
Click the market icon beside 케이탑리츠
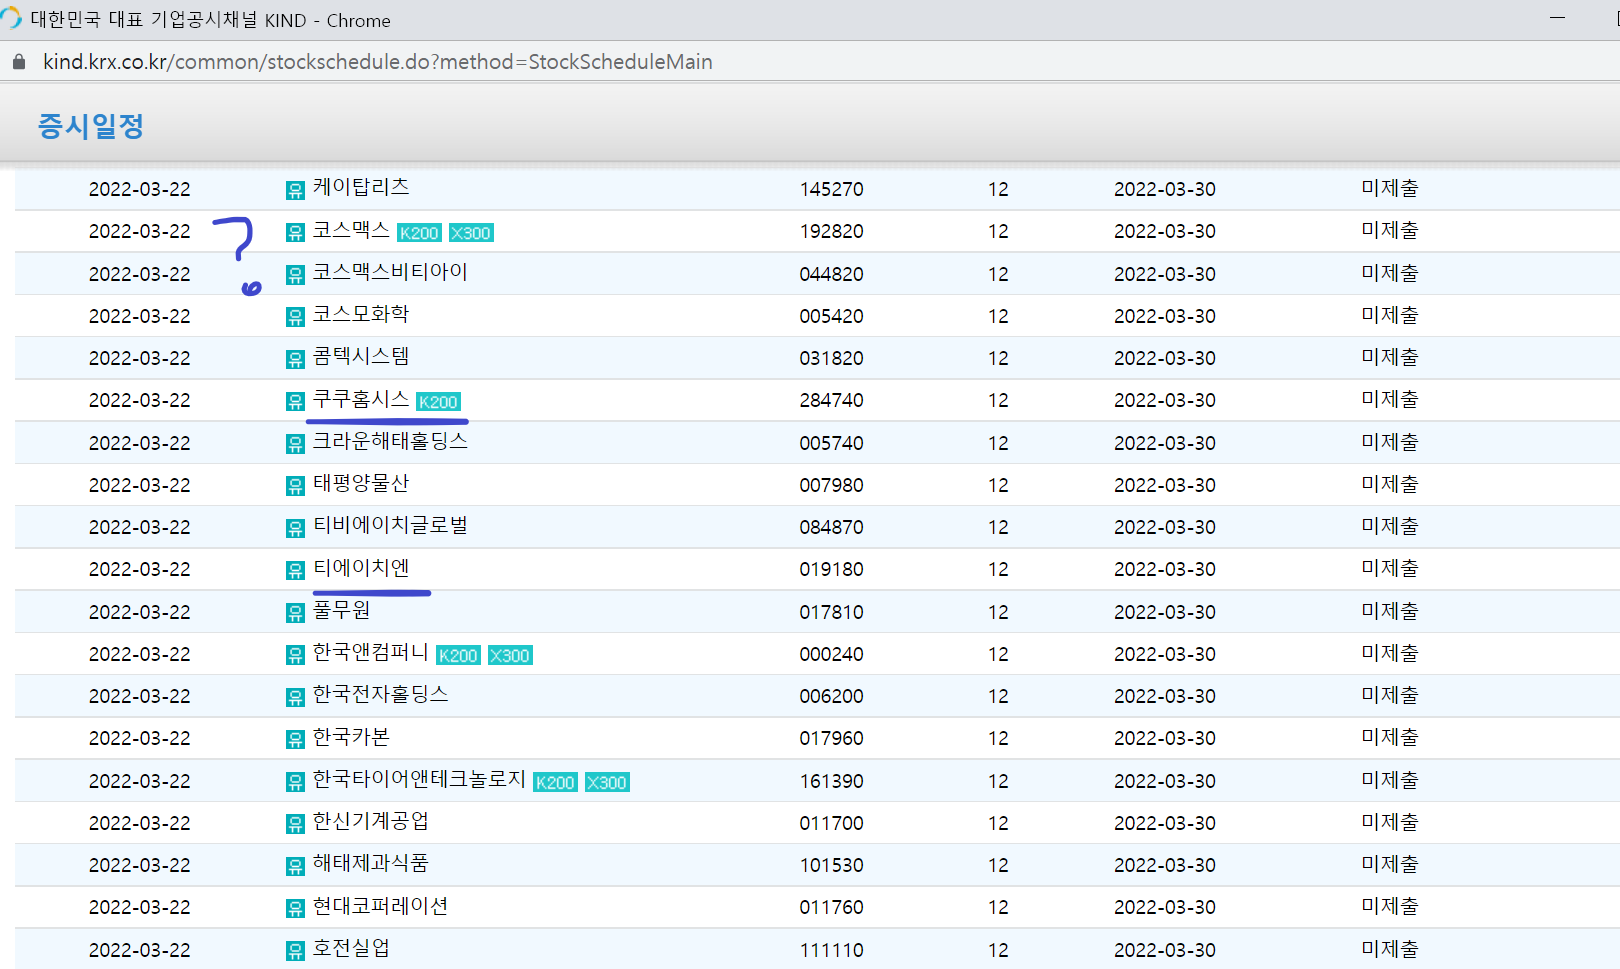tap(295, 190)
